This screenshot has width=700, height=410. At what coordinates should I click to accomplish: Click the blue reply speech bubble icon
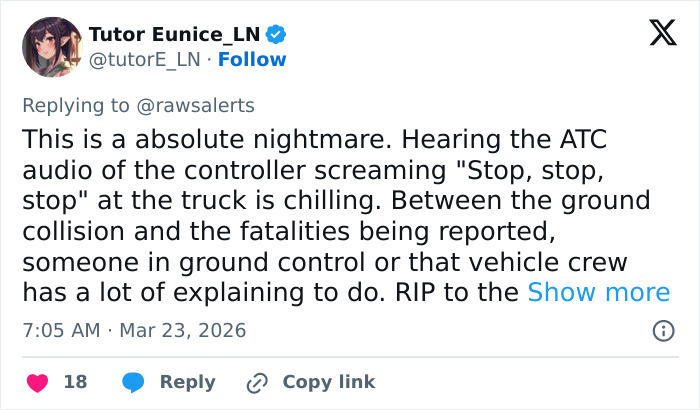133,382
